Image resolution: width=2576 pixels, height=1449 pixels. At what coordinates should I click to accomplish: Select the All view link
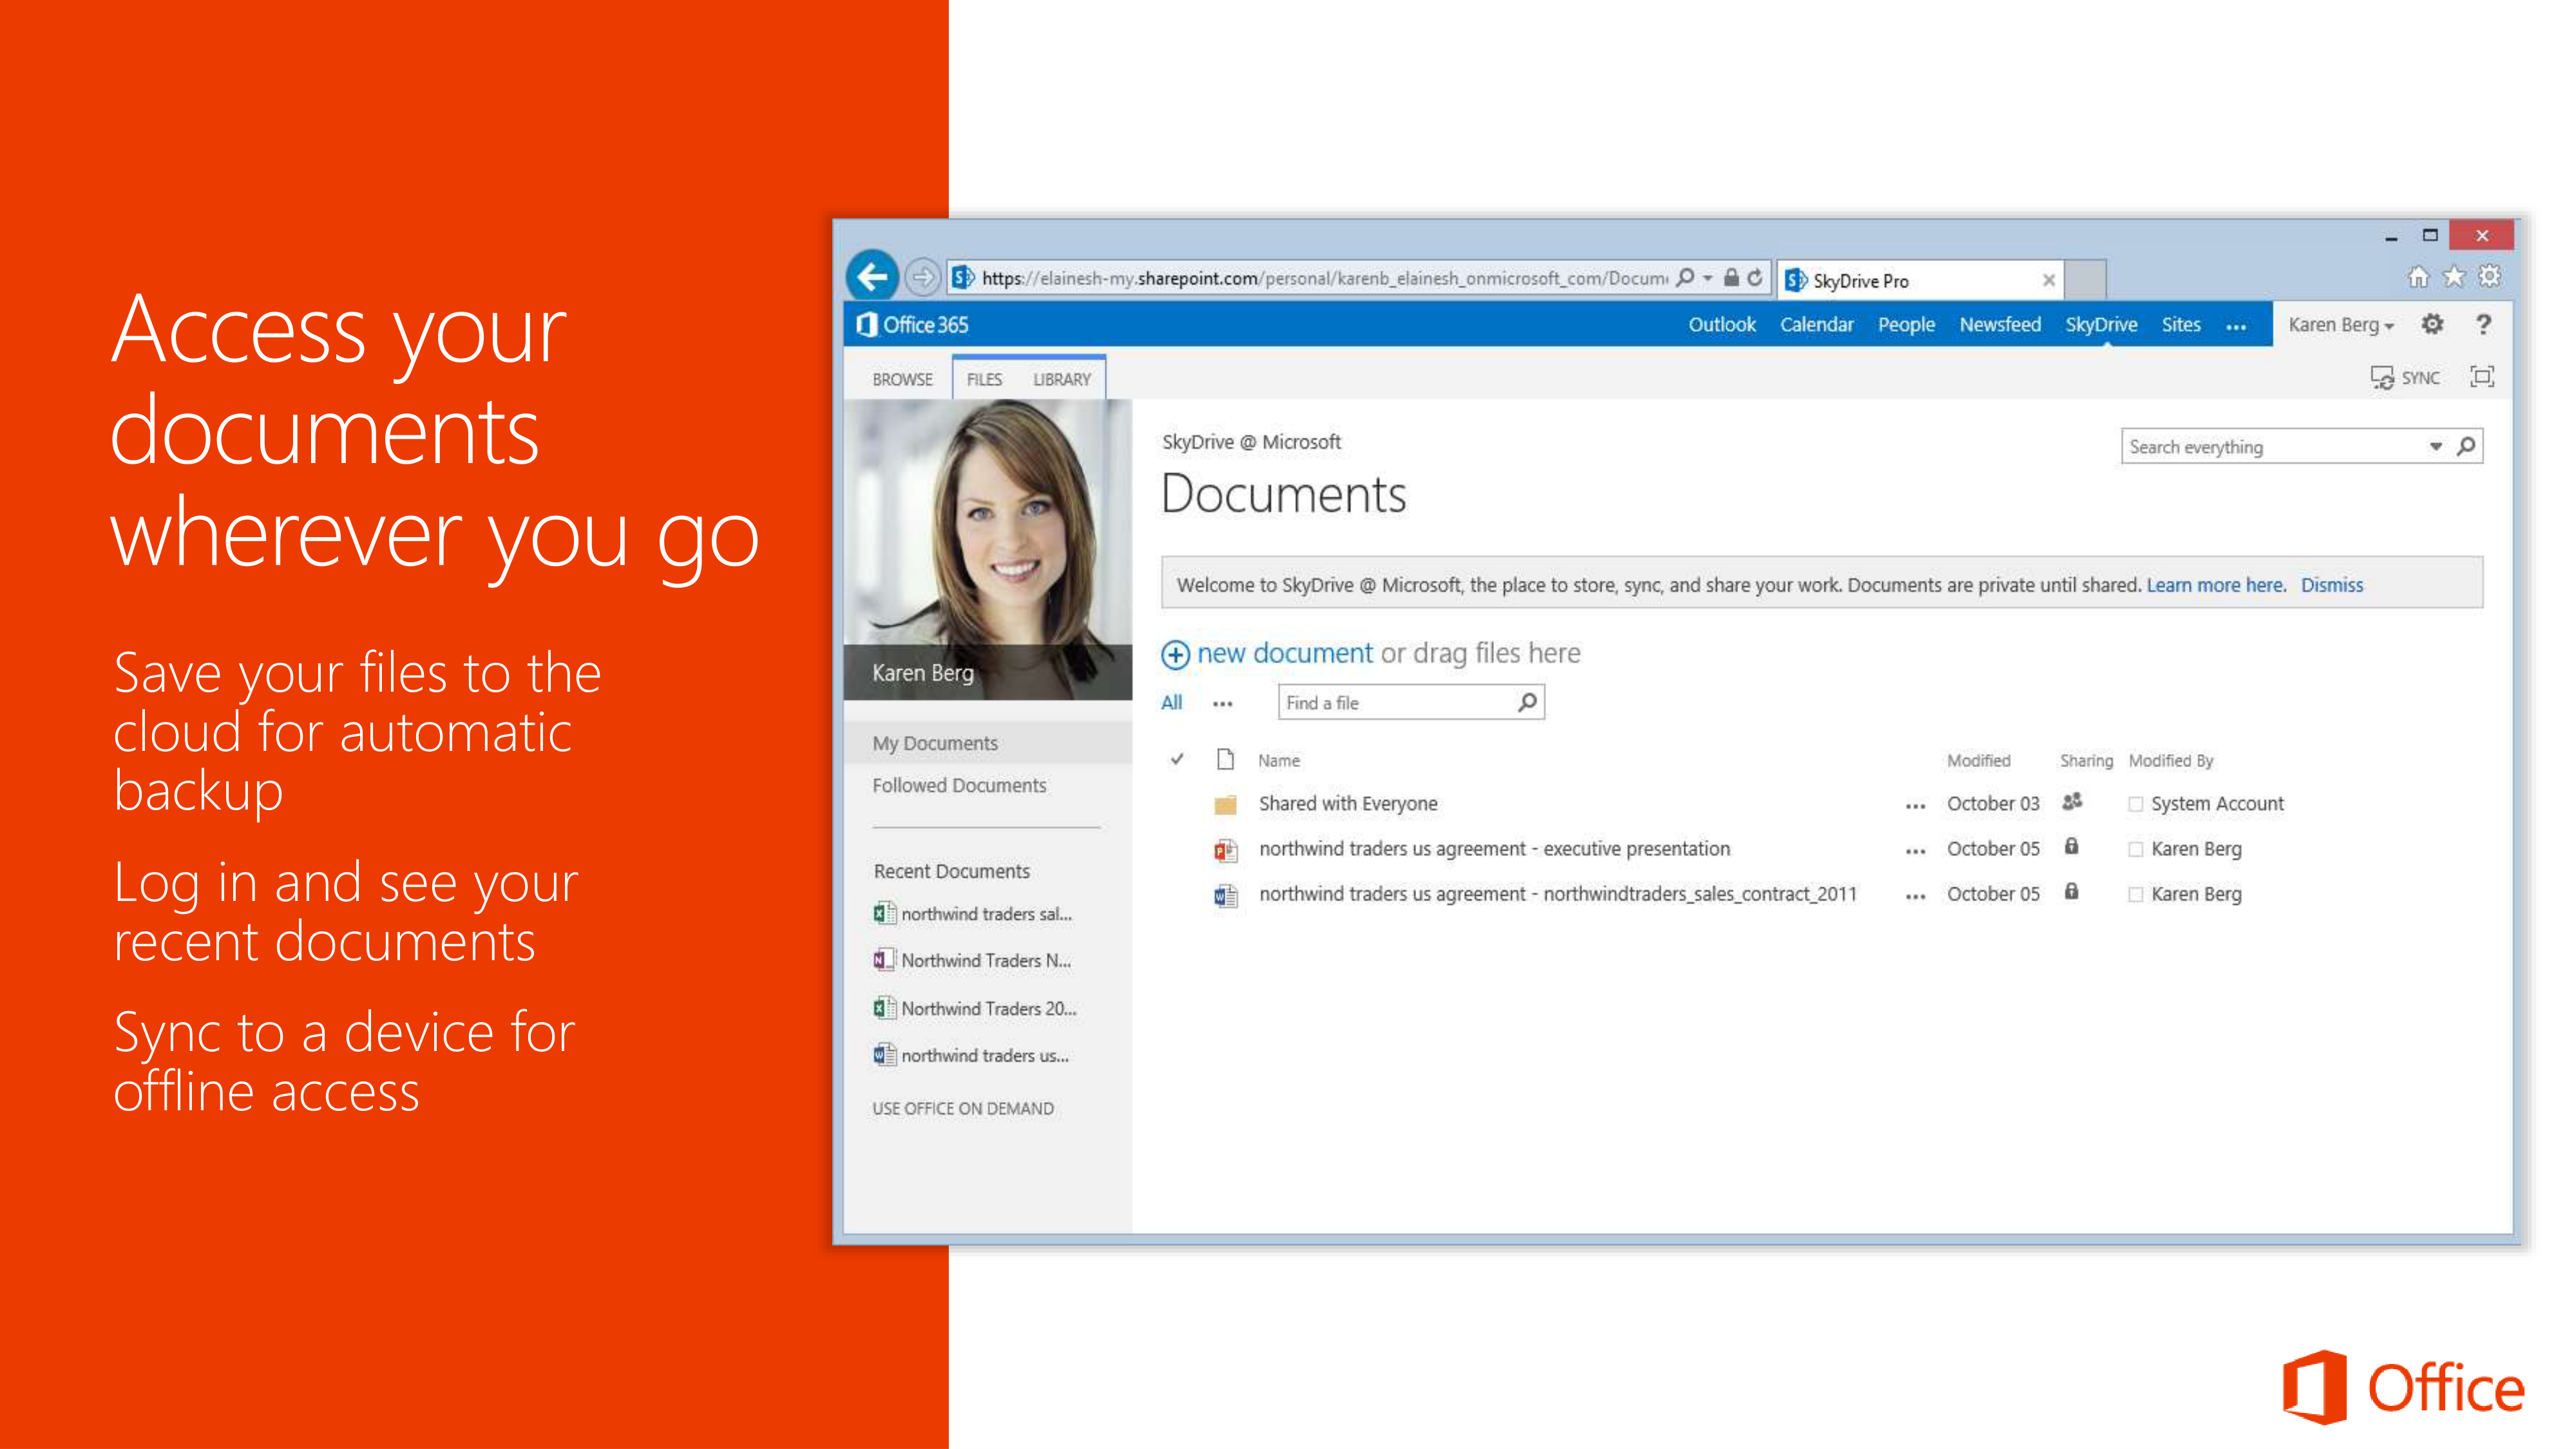[x=1171, y=702]
